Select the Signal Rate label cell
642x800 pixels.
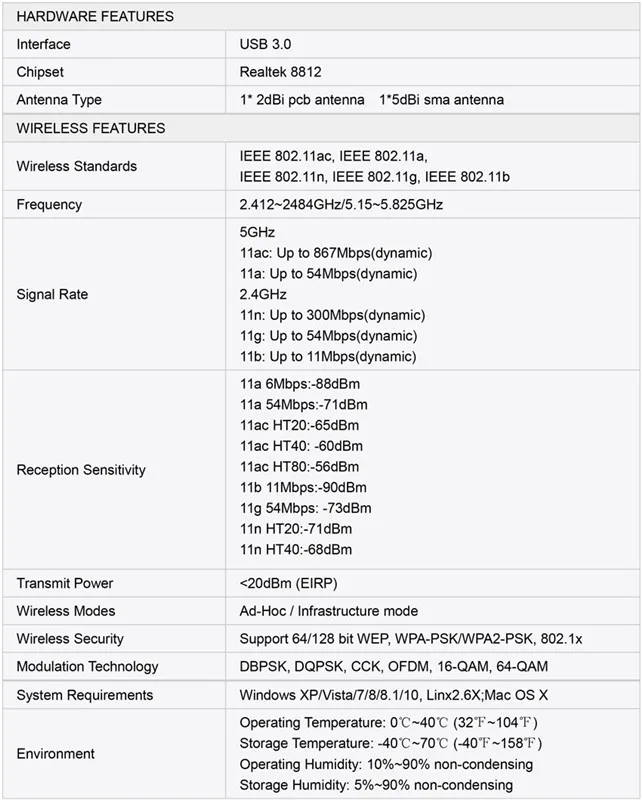[x=114, y=294]
